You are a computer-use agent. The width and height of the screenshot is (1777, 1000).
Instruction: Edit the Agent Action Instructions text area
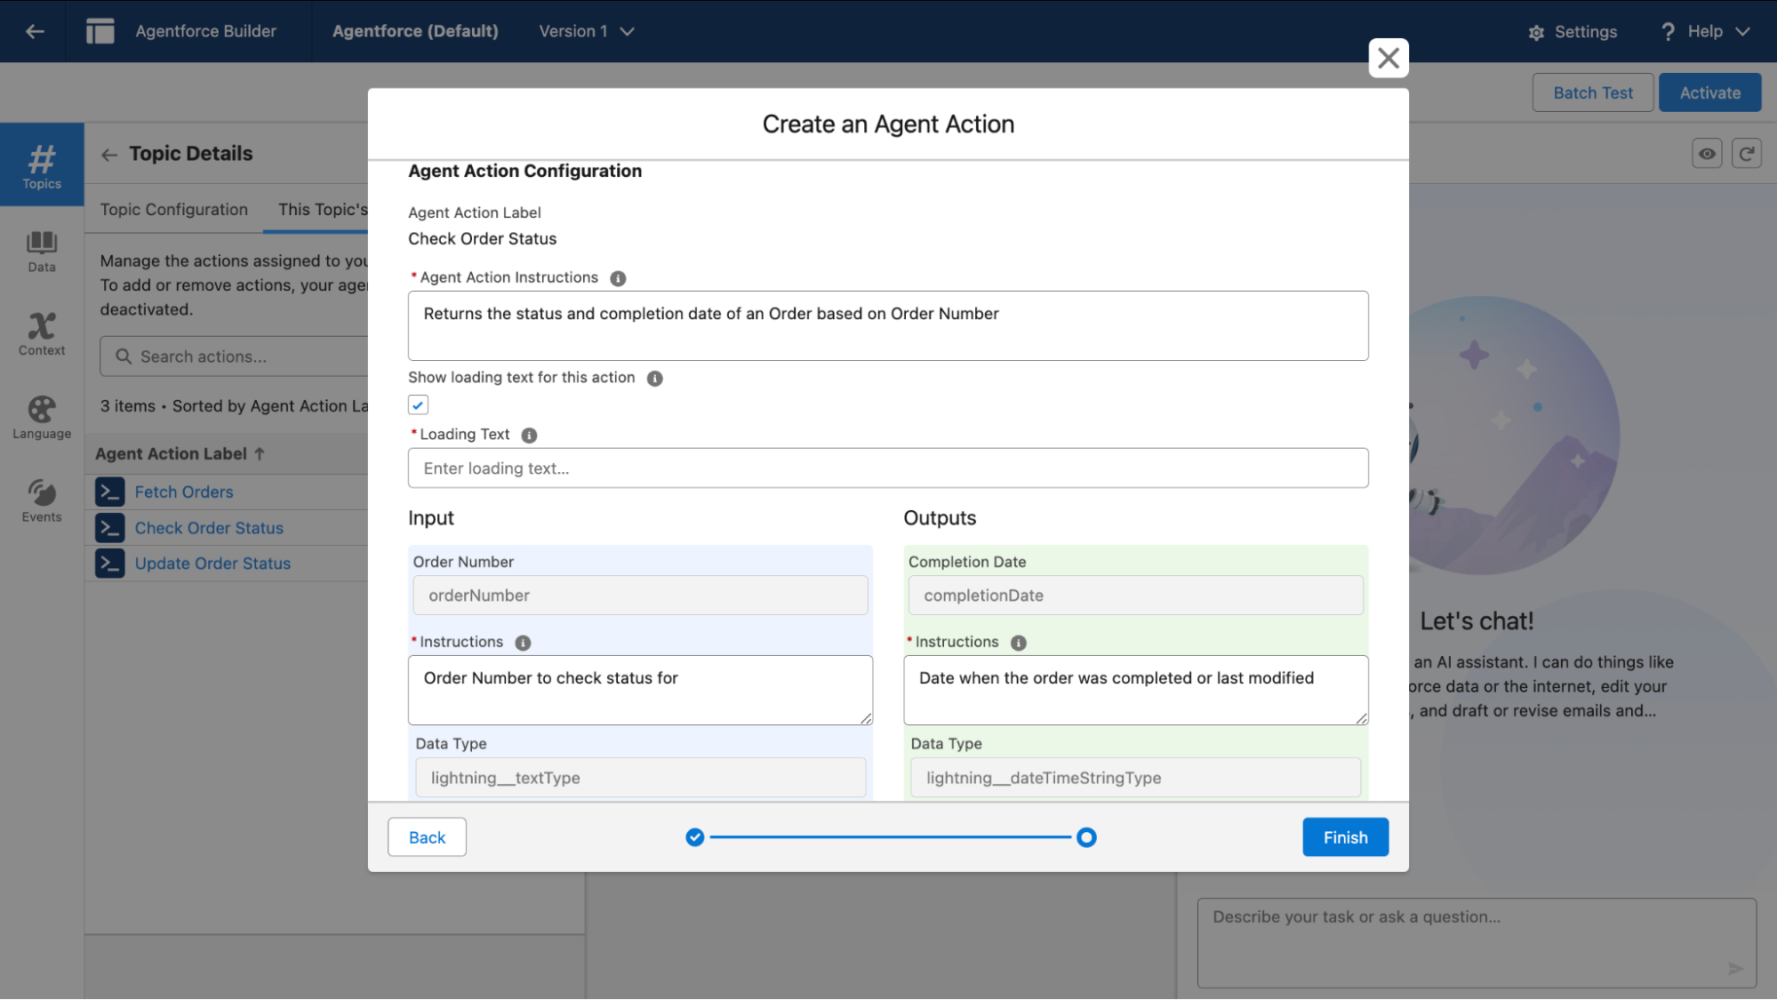888,326
